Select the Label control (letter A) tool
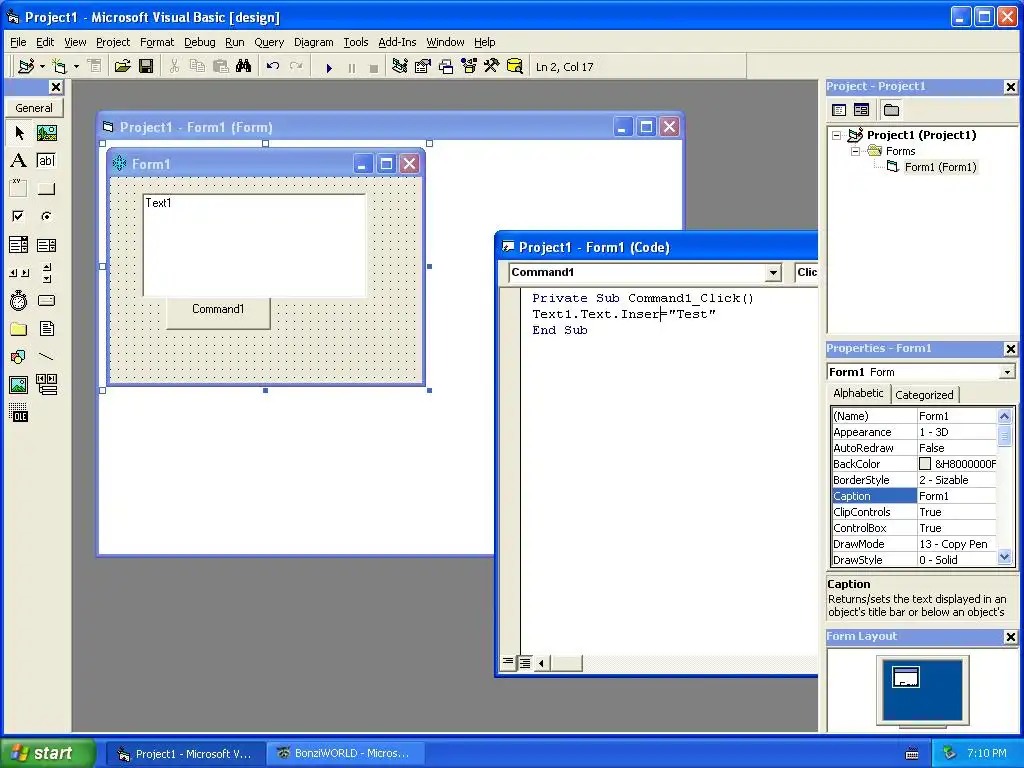This screenshot has height=768, width=1024. pos(19,161)
